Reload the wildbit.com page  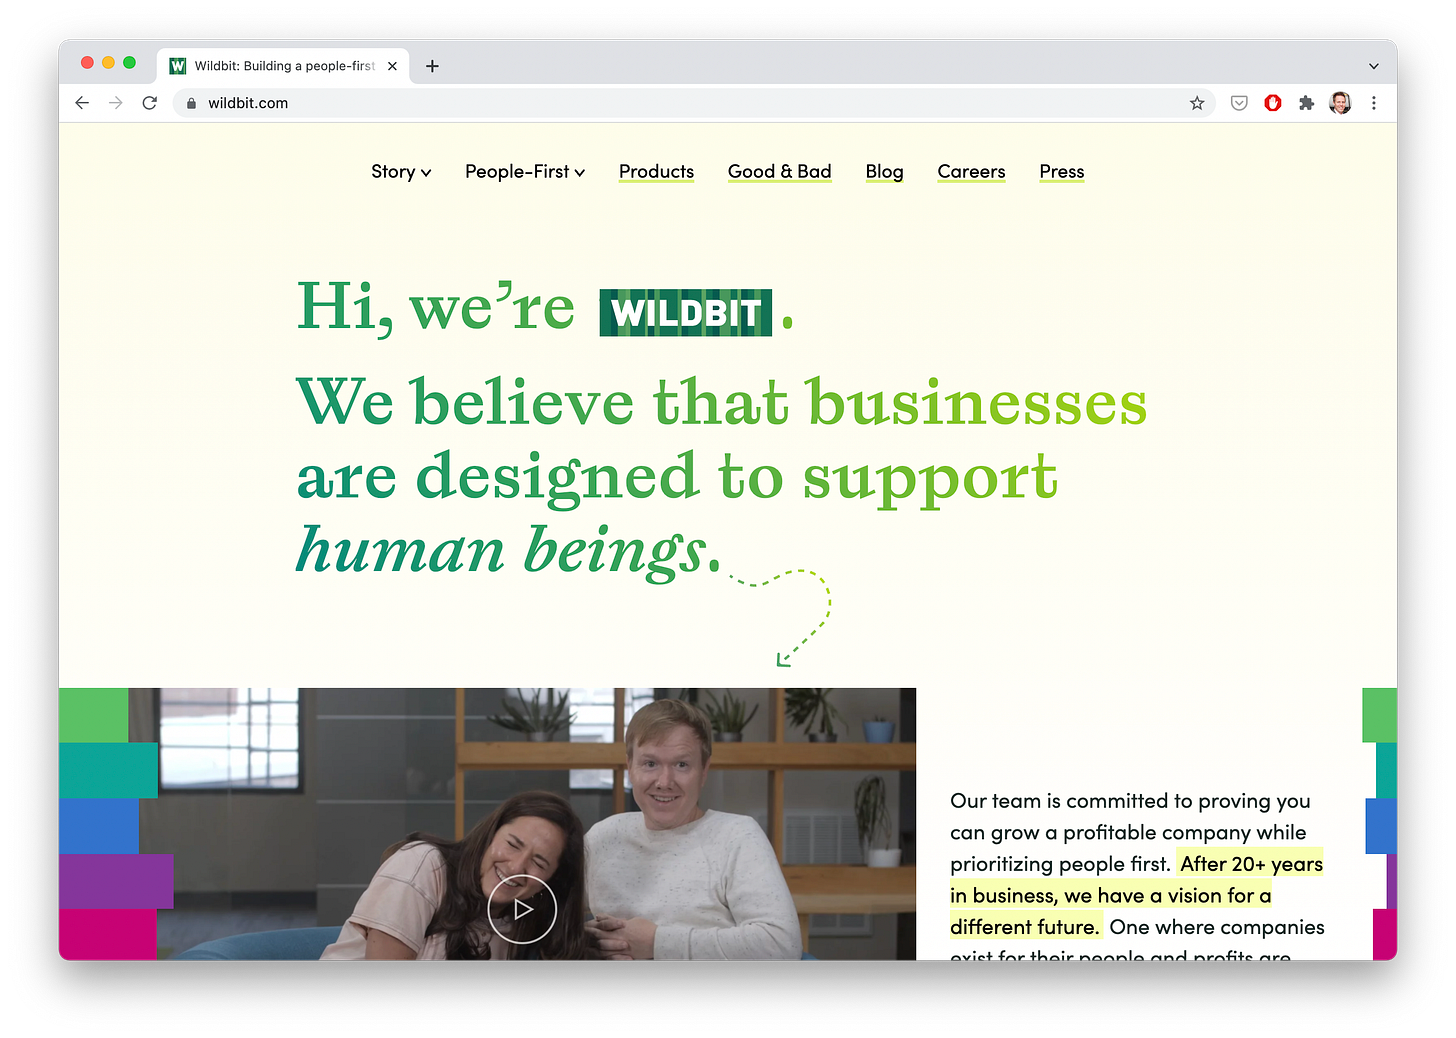point(150,103)
